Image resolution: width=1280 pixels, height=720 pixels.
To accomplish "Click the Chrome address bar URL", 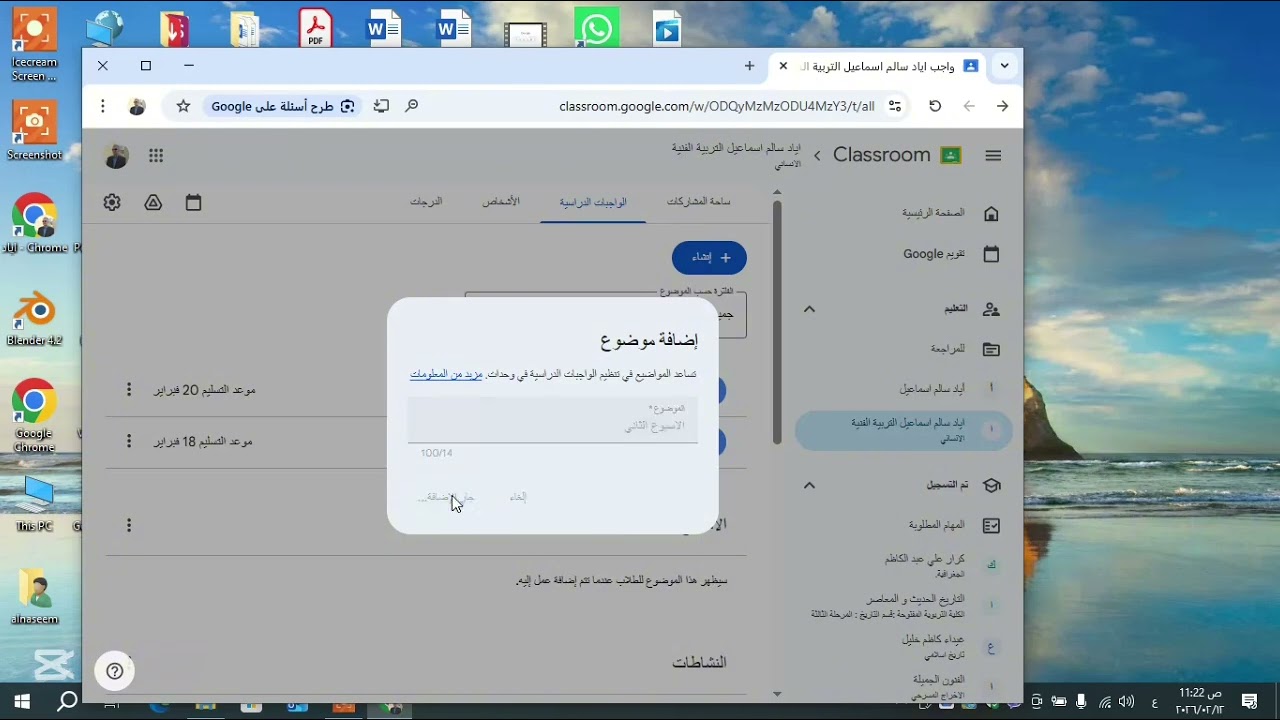I will click(x=716, y=106).
